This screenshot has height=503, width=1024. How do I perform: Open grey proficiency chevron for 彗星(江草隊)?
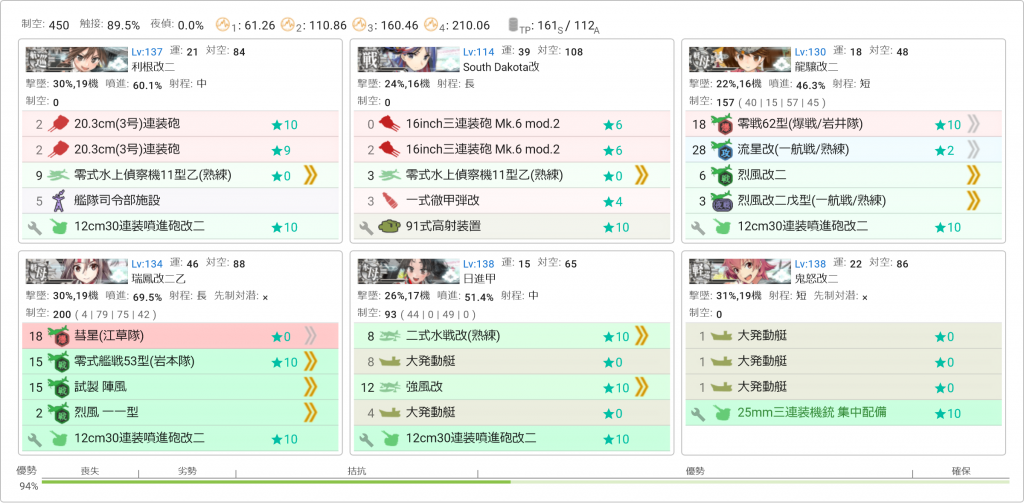tap(311, 337)
